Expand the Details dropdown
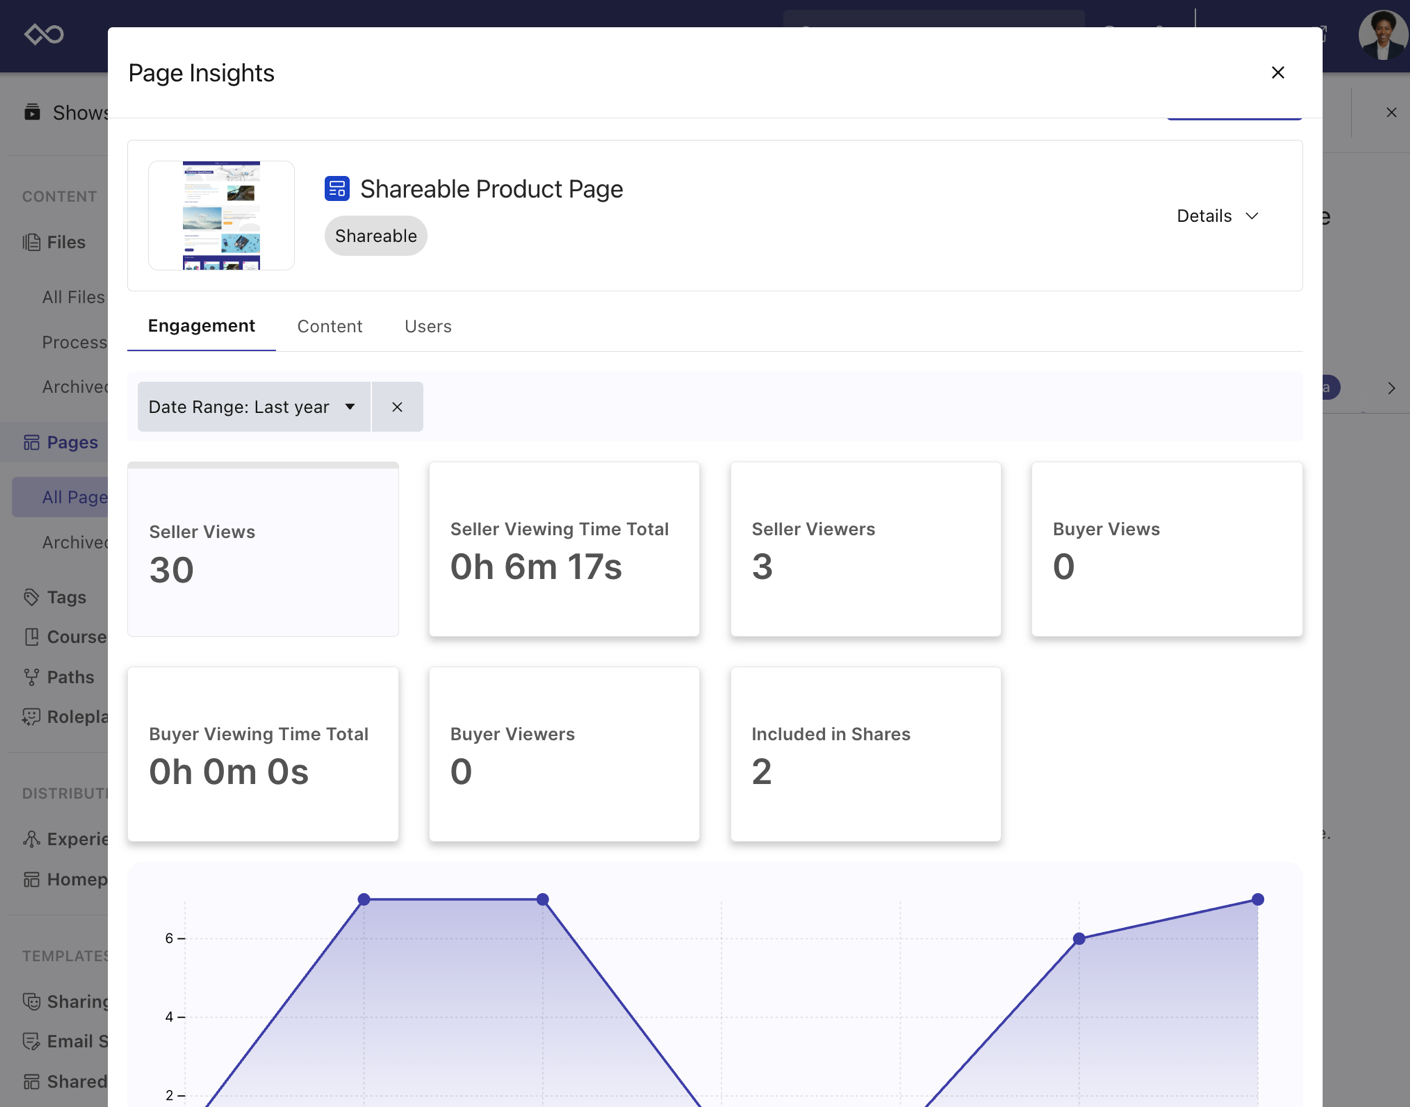 [x=1217, y=215]
